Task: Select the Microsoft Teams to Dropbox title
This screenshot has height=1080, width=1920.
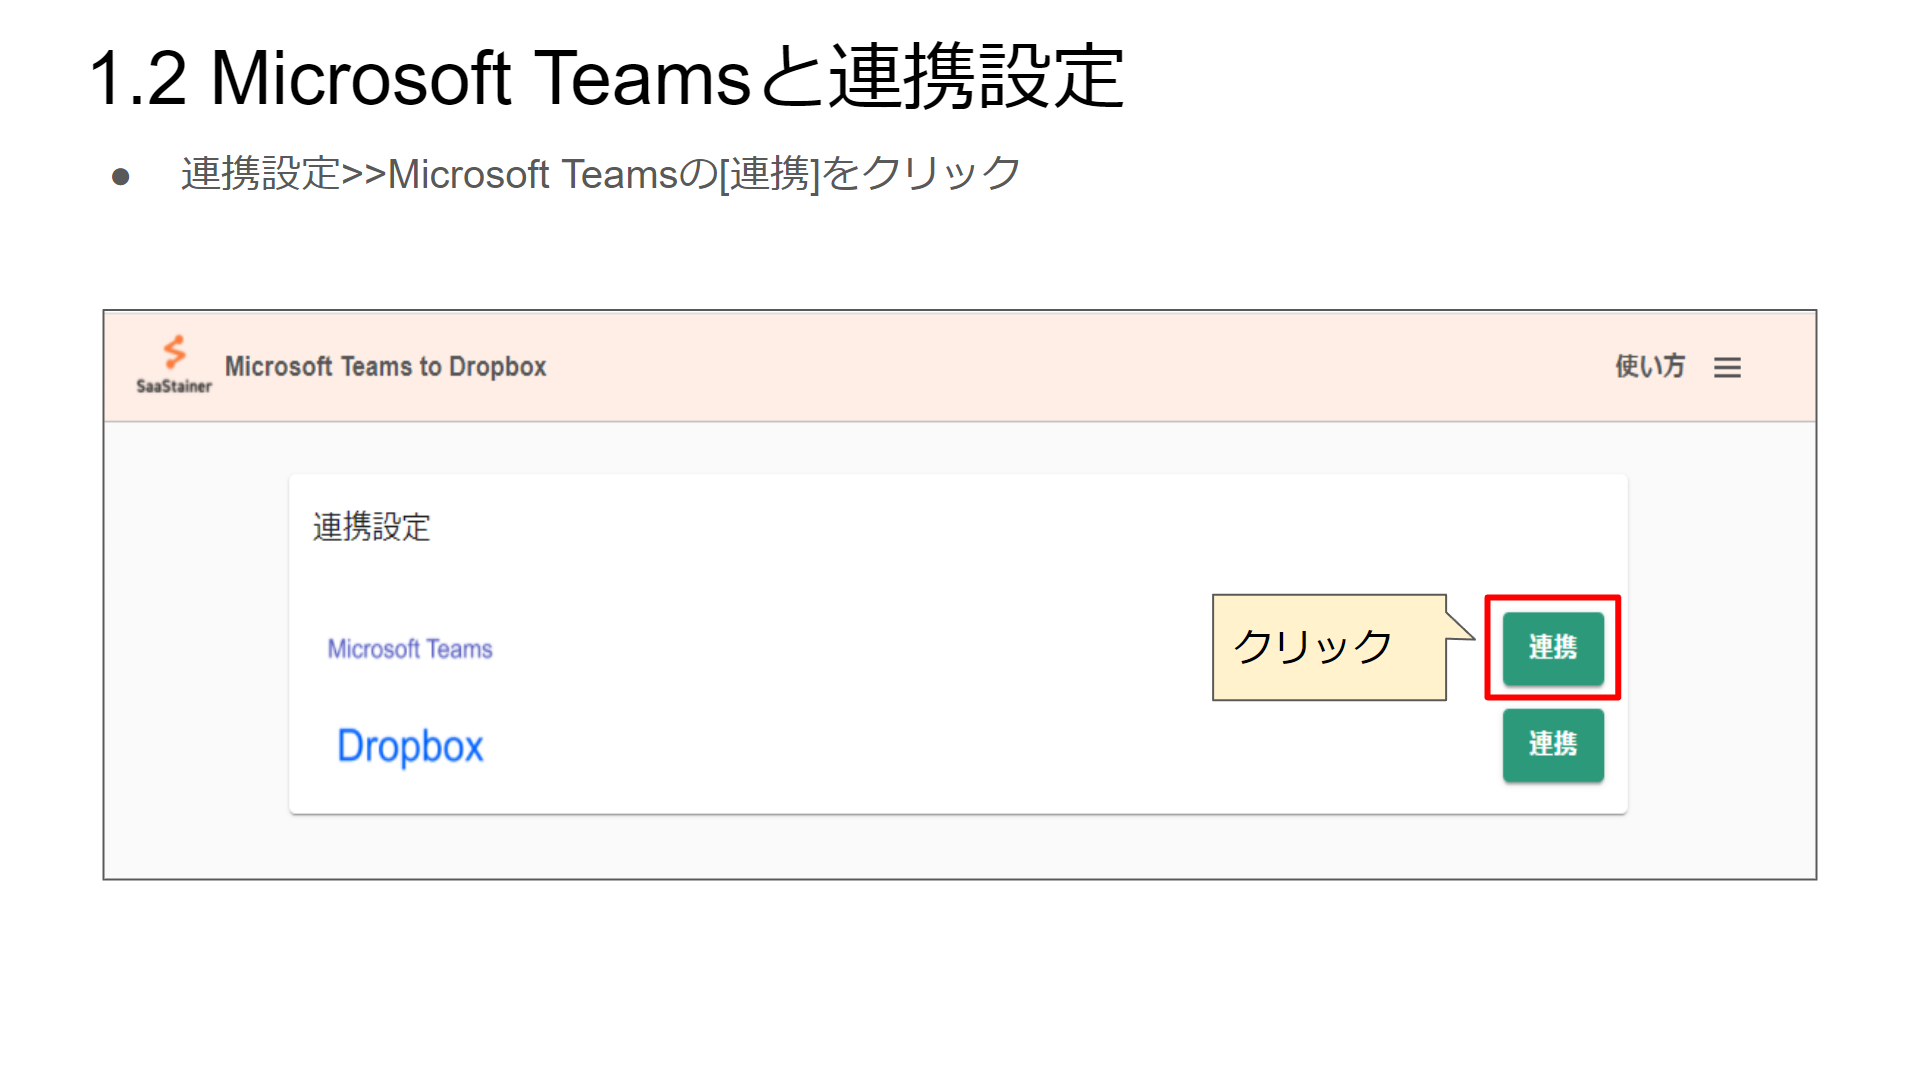Action: point(386,367)
